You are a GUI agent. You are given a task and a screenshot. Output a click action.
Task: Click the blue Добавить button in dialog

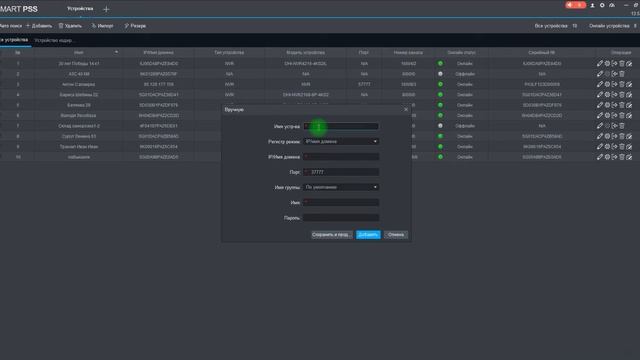point(368,235)
